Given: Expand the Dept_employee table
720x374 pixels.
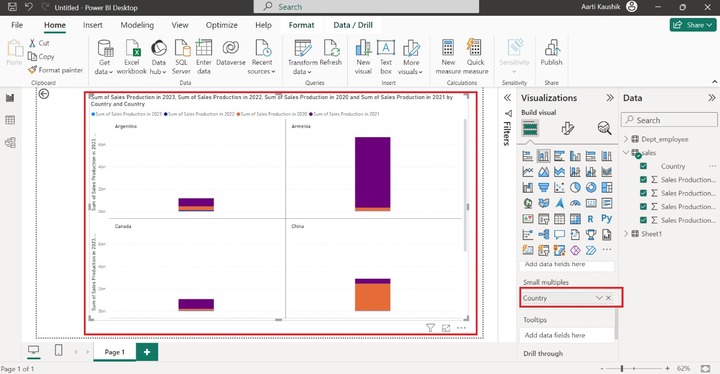Looking at the screenshot, I should [626, 139].
